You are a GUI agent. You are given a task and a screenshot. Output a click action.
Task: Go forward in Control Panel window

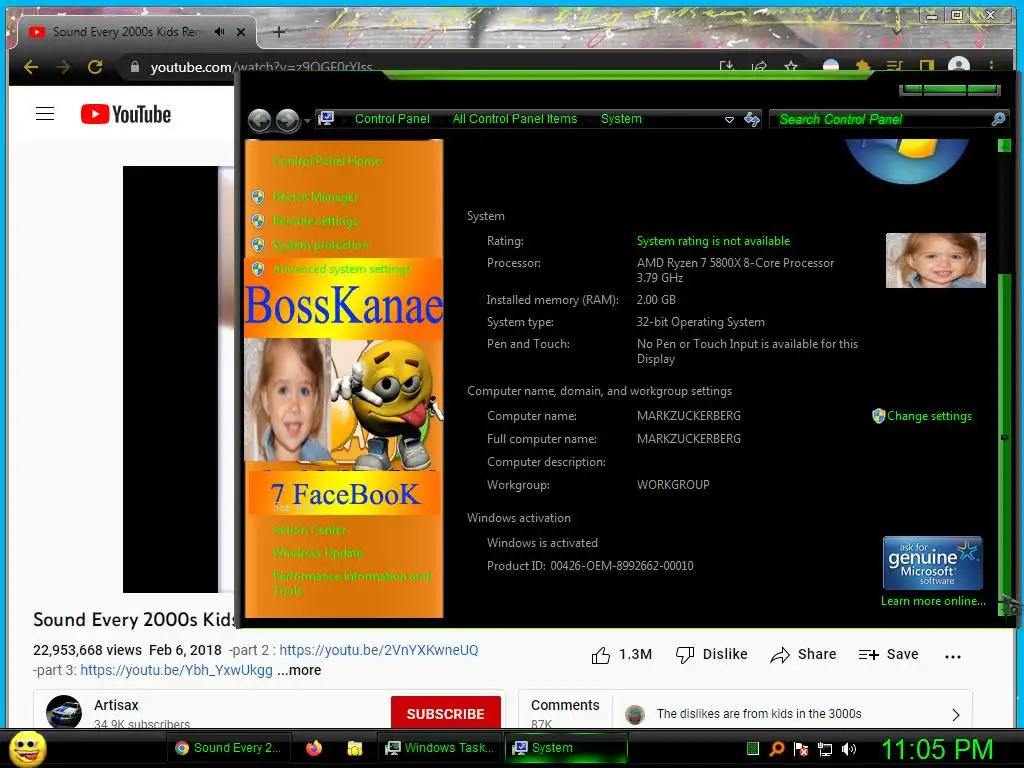pos(287,120)
